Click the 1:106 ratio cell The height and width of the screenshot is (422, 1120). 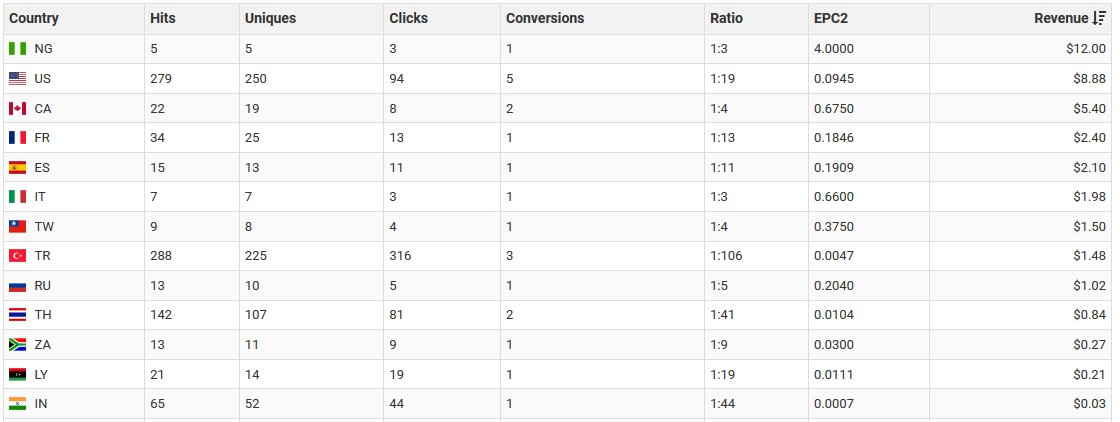coord(726,256)
